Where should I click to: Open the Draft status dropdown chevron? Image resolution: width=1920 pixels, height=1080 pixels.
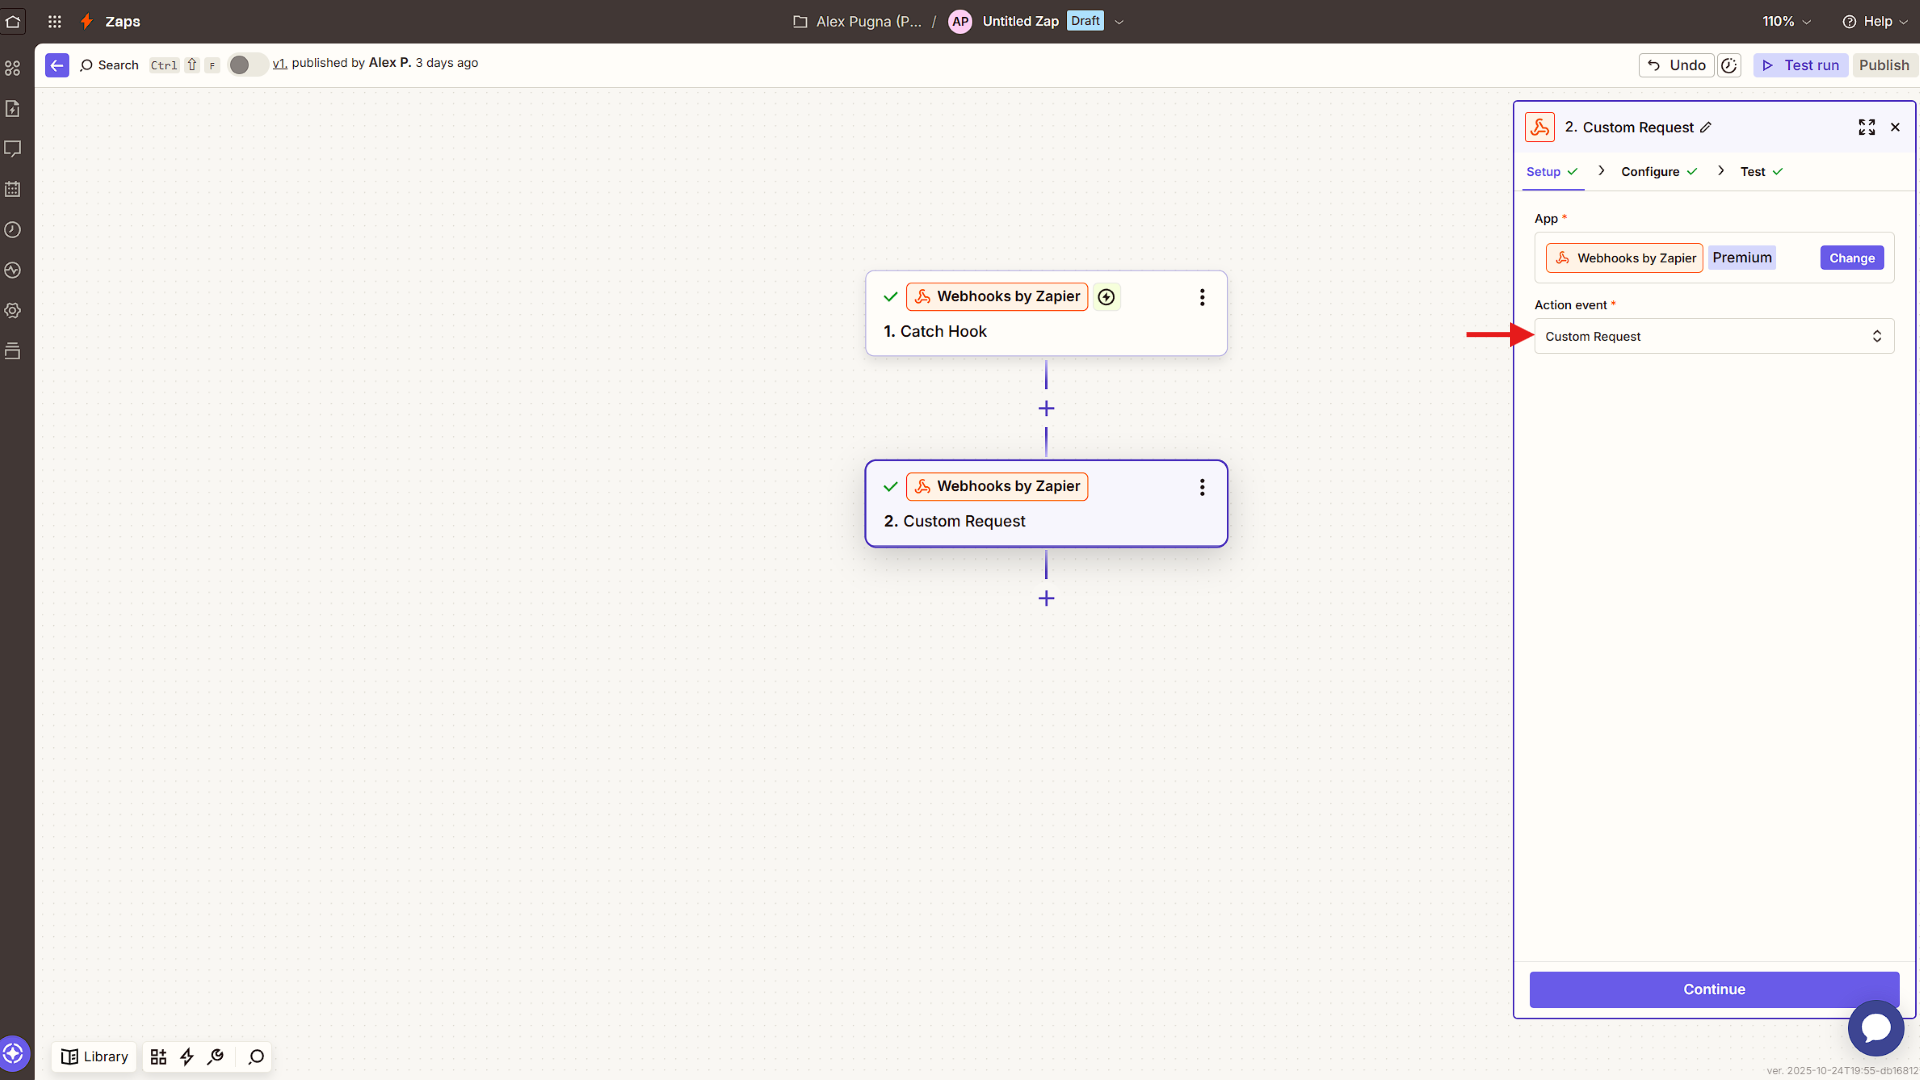pyautogui.click(x=1119, y=21)
